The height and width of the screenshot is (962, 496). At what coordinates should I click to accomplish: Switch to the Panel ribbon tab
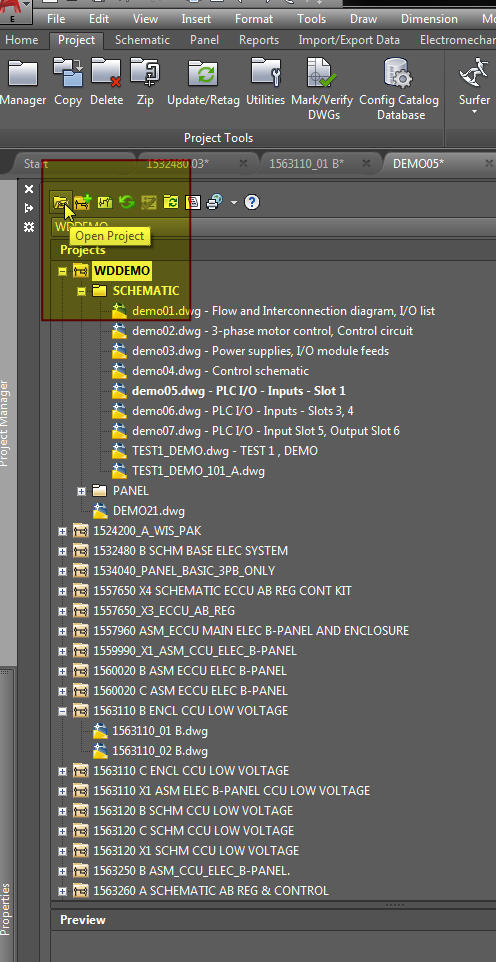(x=204, y=40)
